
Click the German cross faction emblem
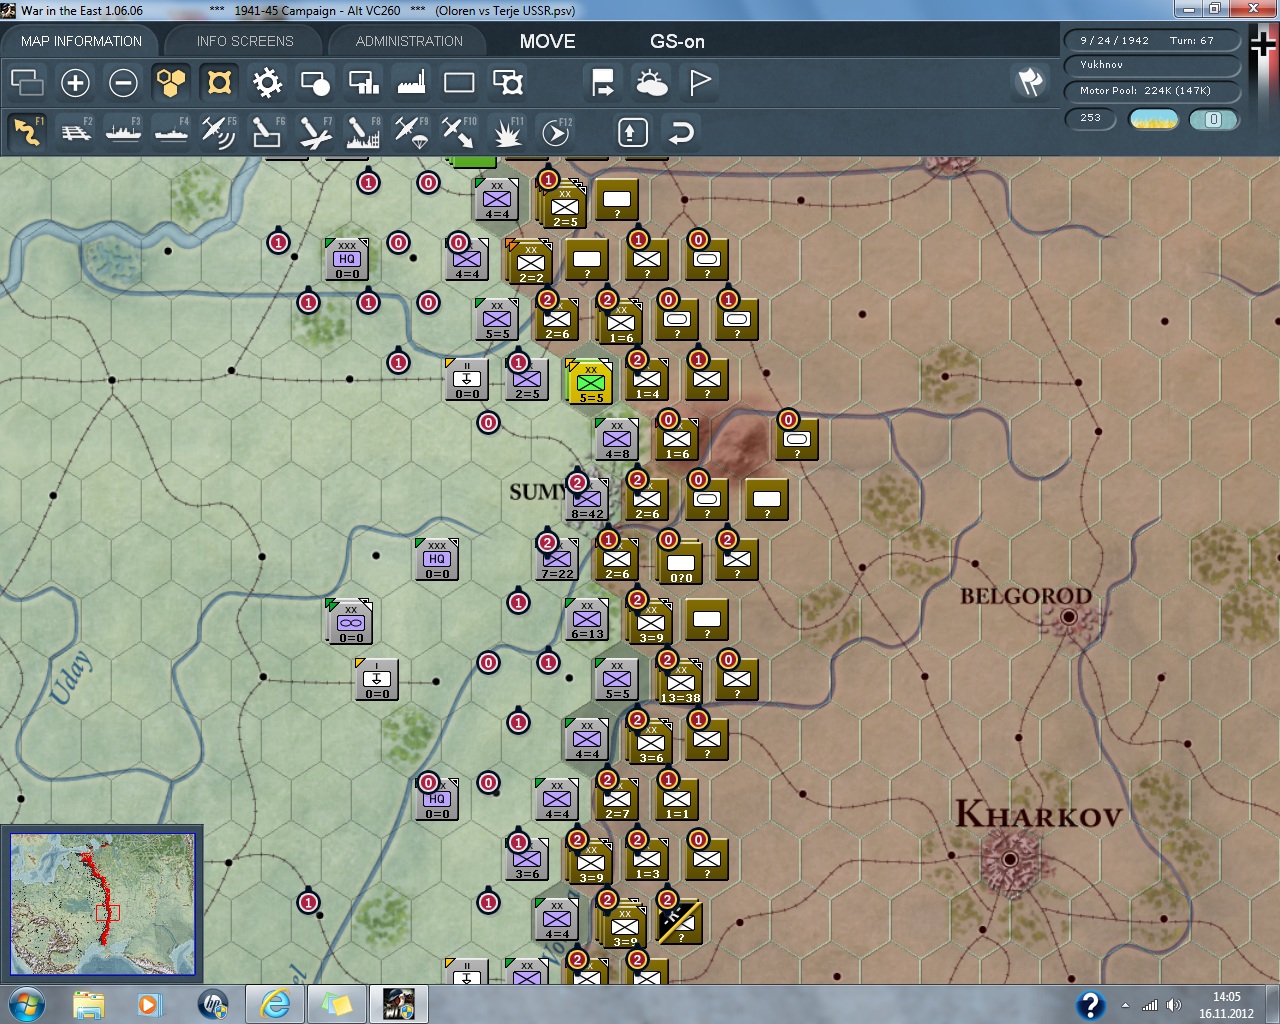(x=1264, y=45)
